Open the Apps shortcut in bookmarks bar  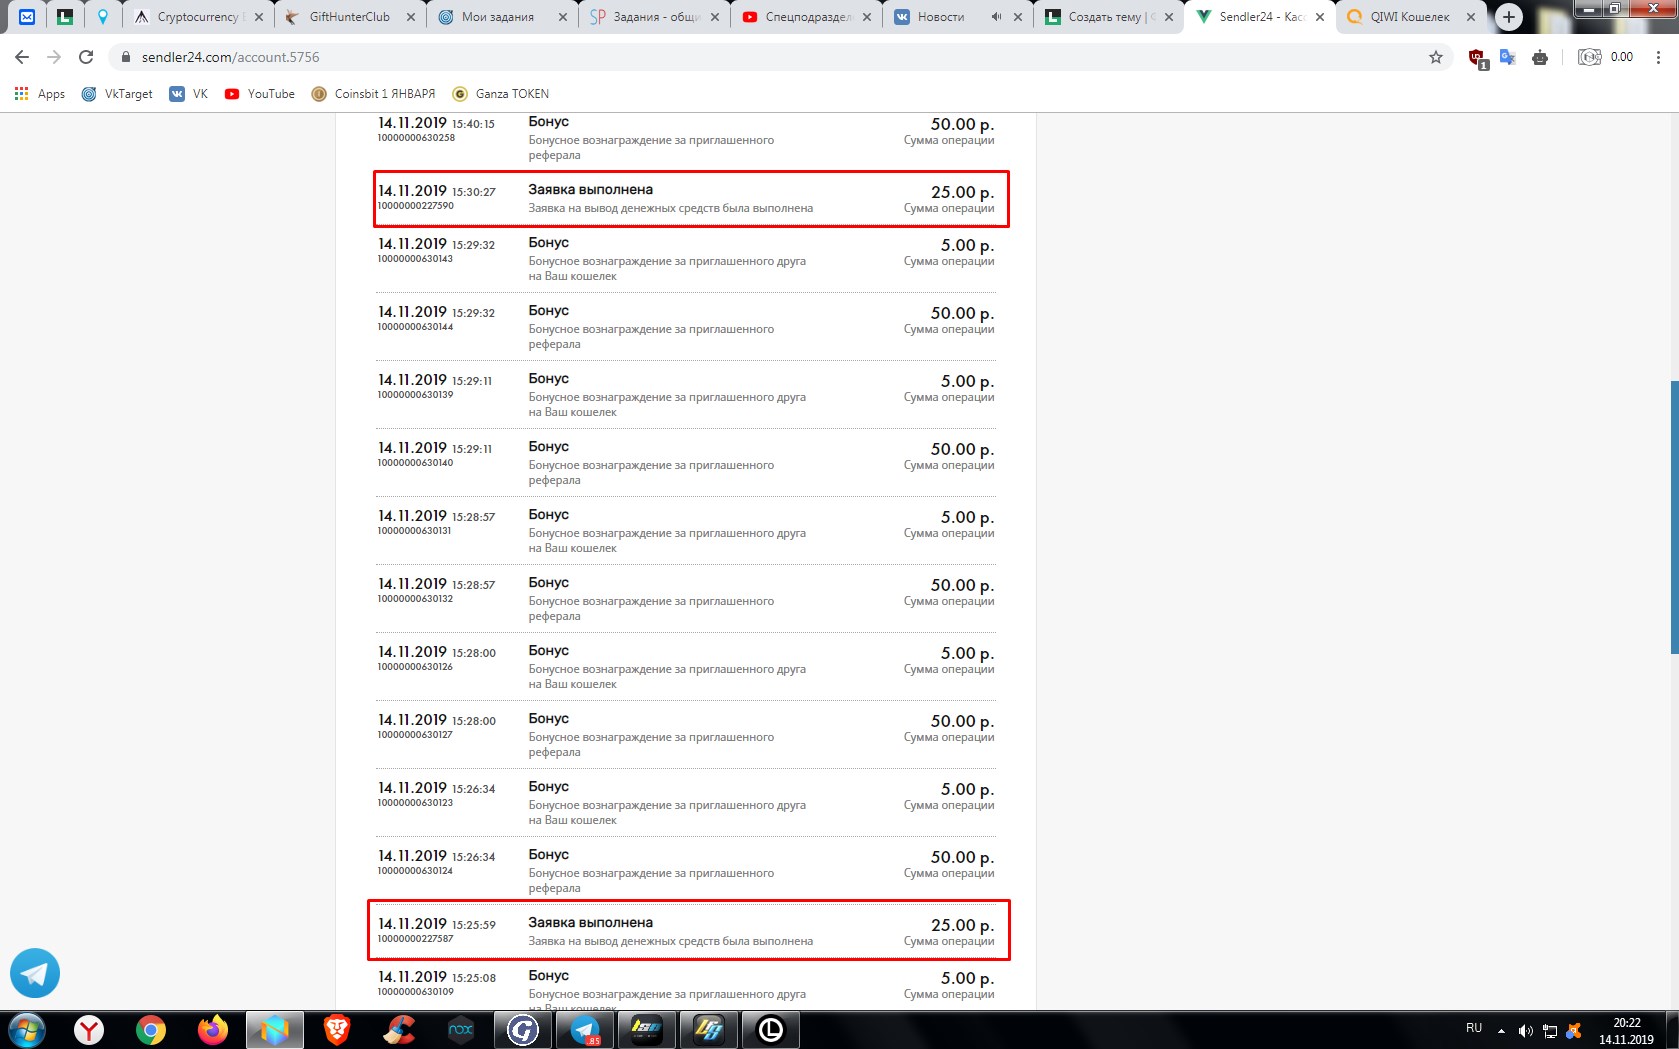[x=40, y=94]
